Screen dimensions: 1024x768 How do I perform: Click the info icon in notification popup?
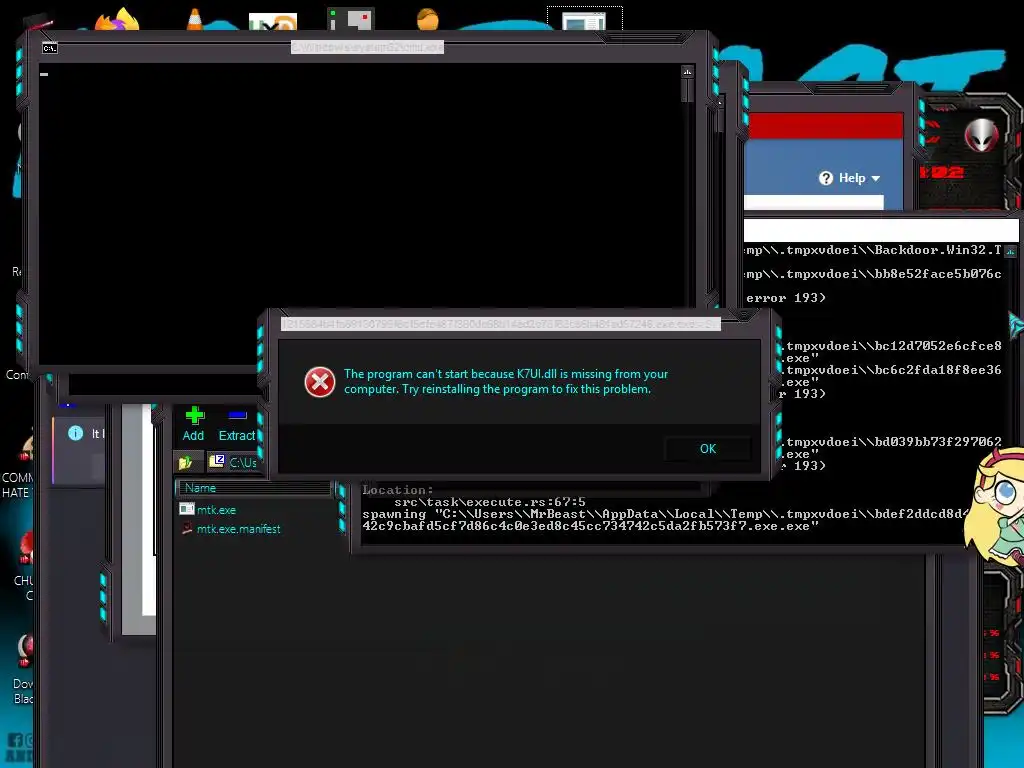point(76,433)
